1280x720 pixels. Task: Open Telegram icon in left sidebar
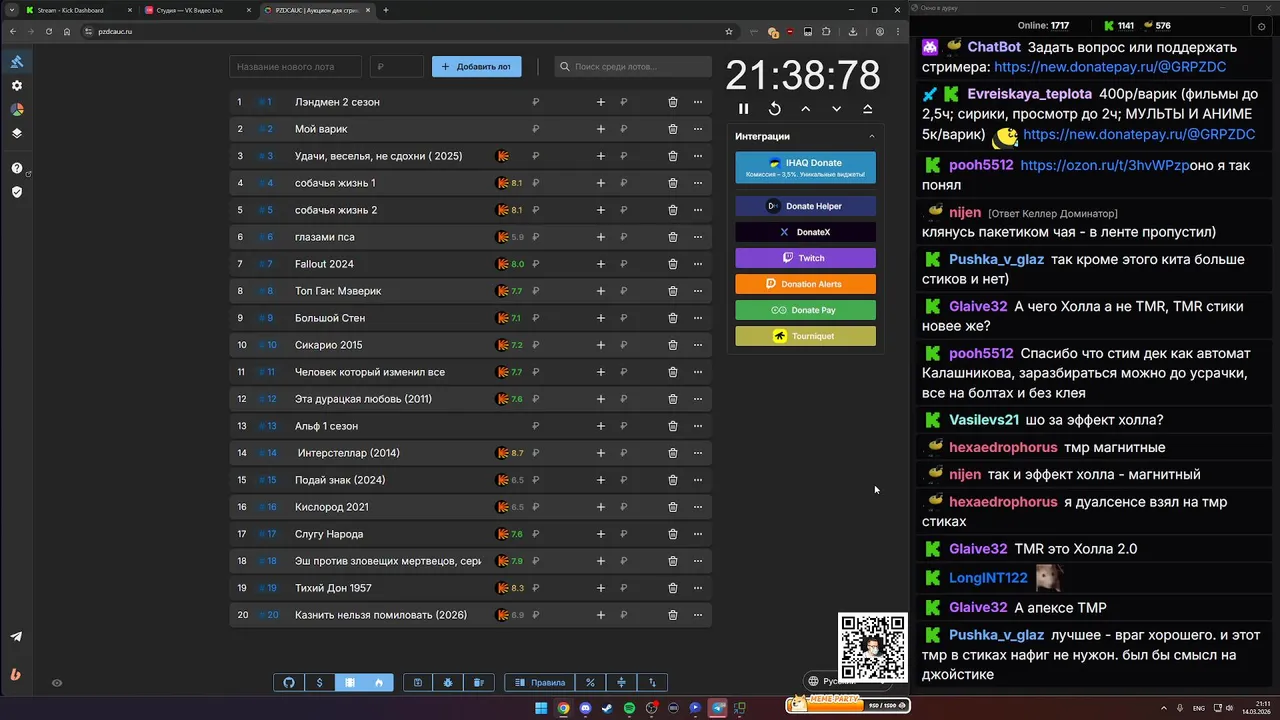coord(16,637)
